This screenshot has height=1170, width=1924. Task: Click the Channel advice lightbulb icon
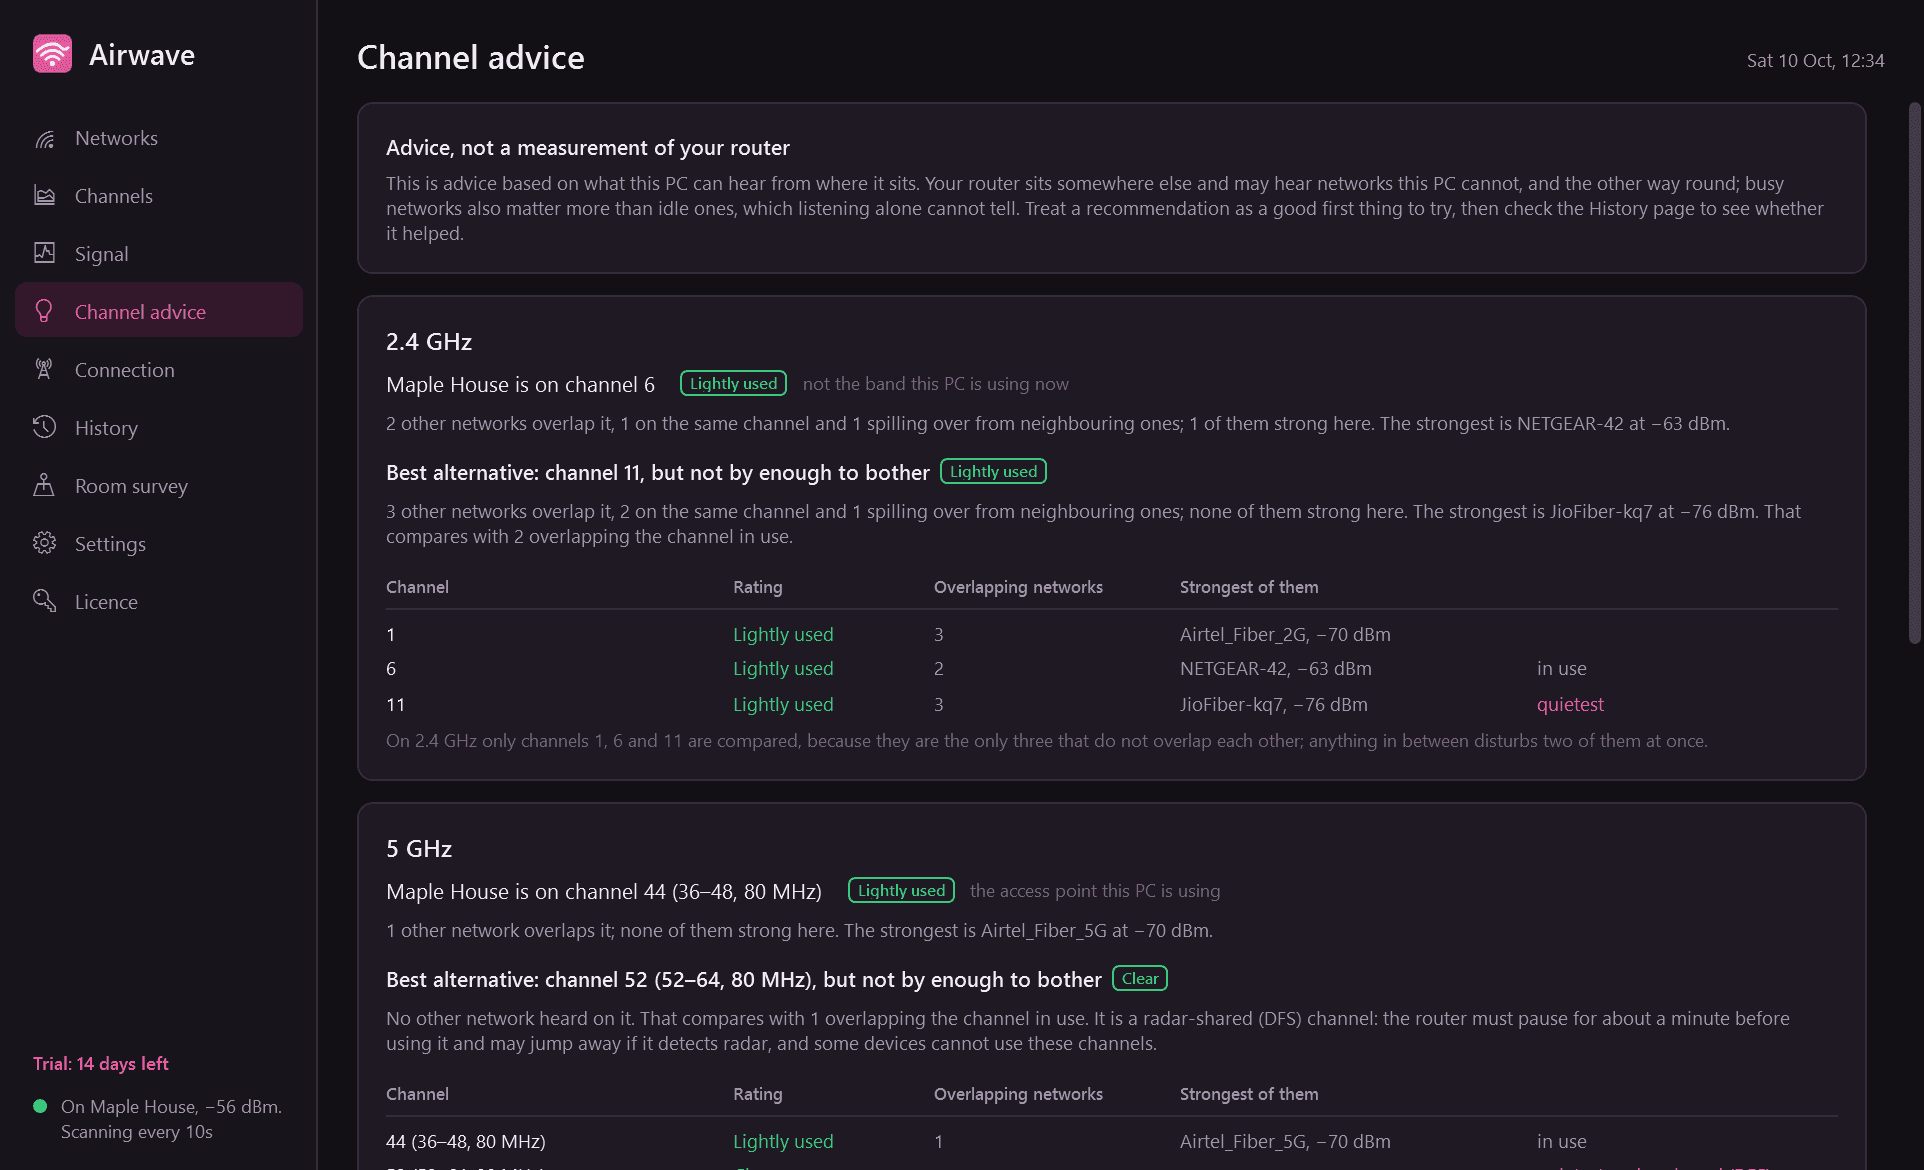[44, 312]
